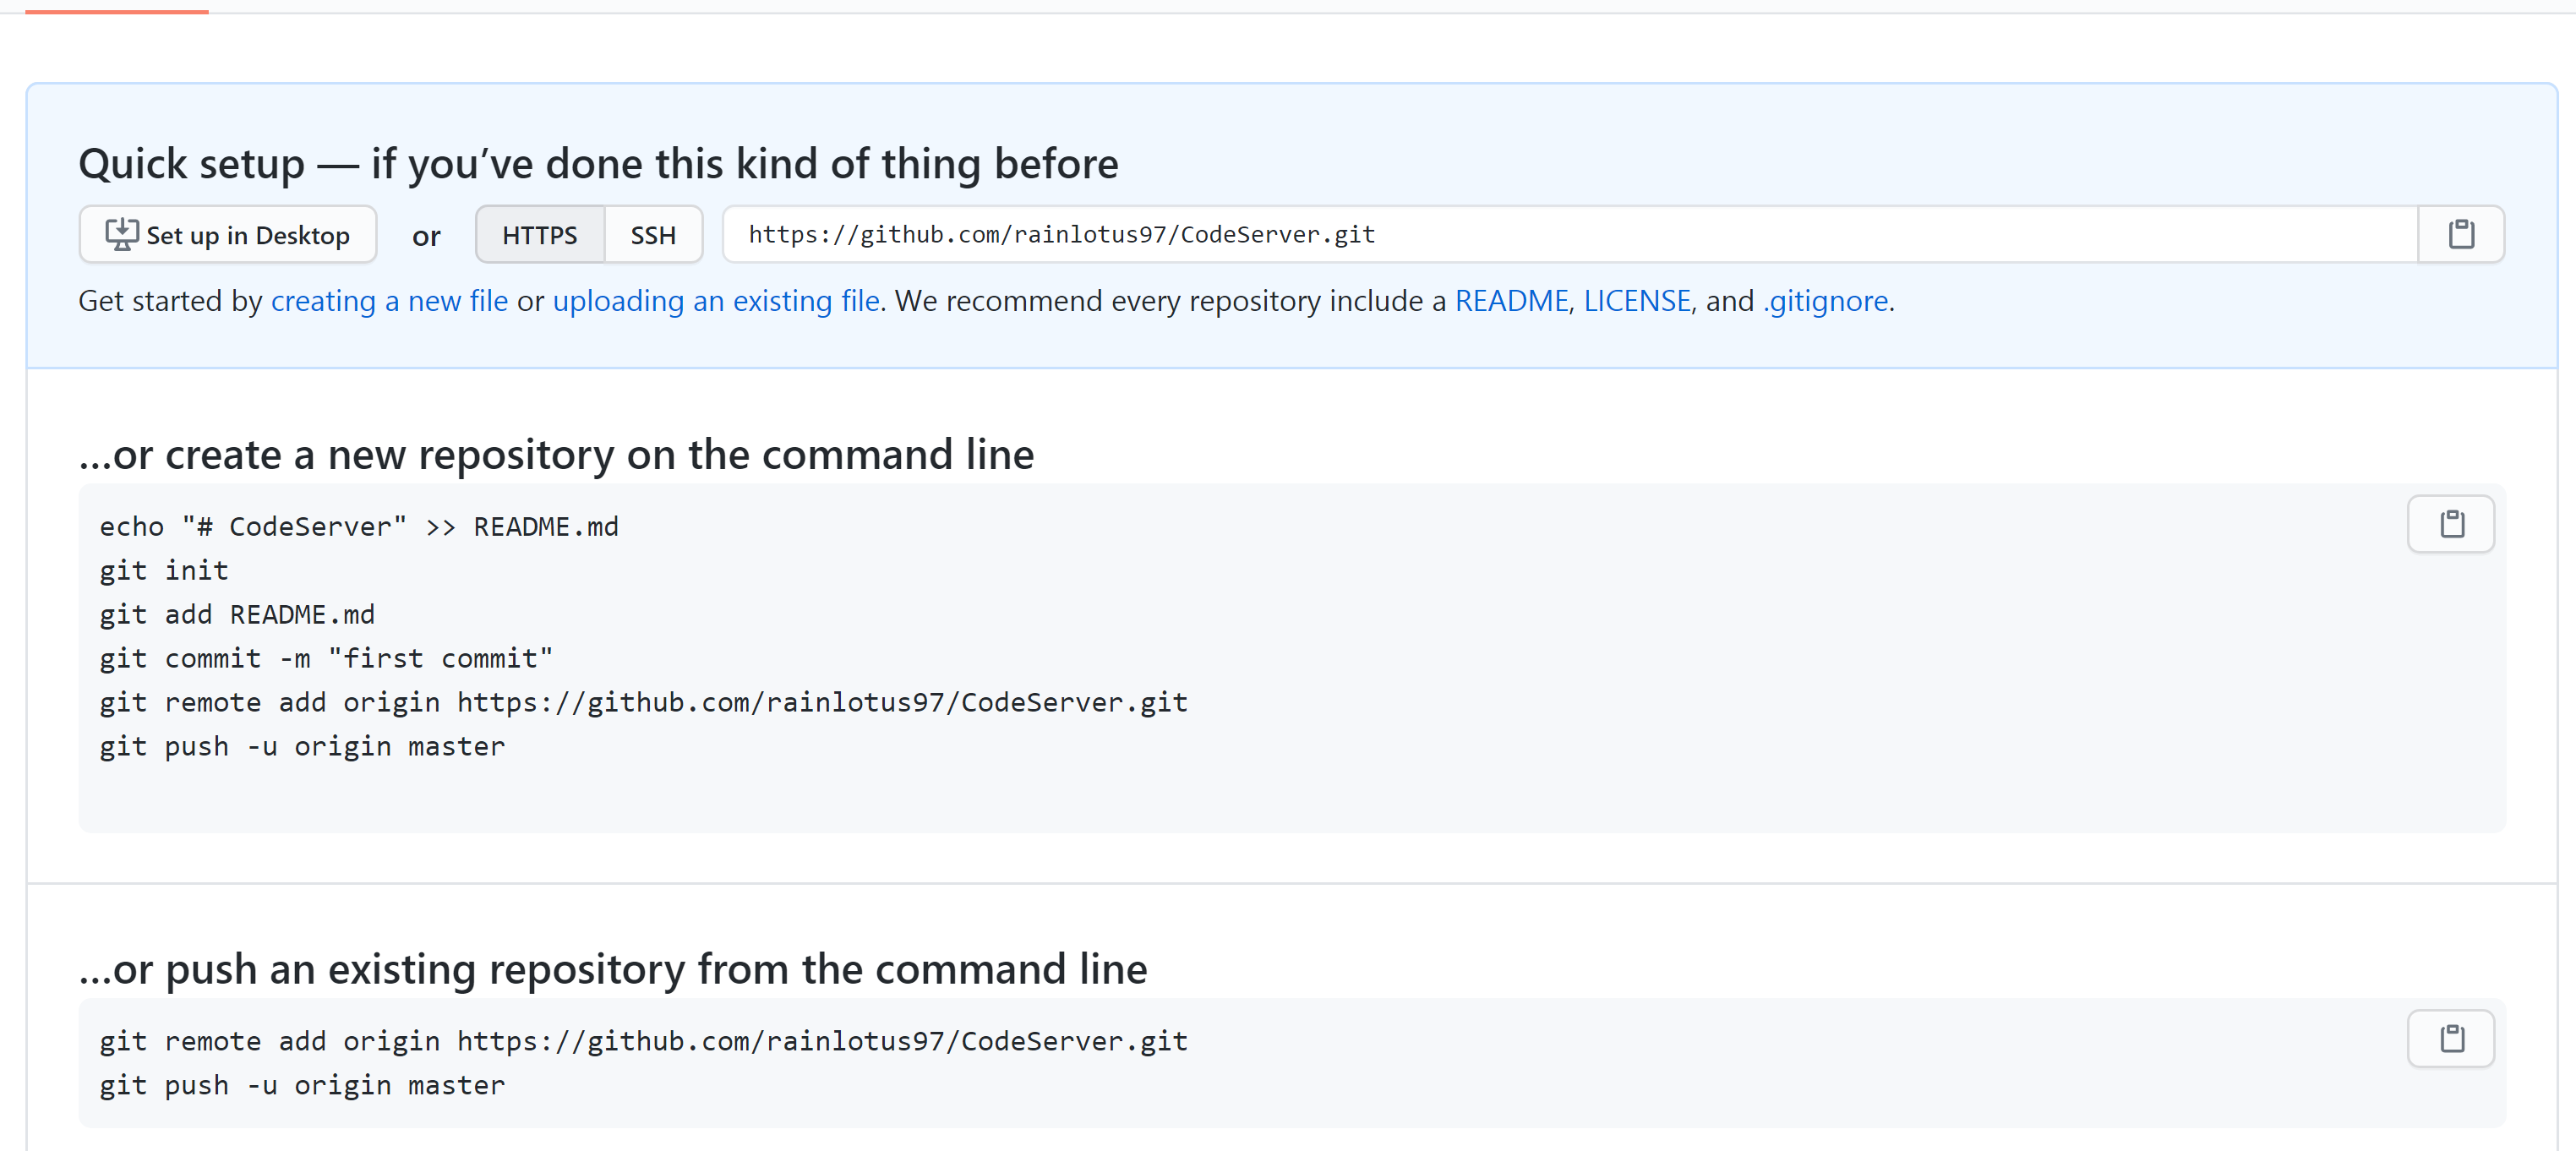Open the README recommendation link
This screenshot has width=2576, height=1151.
coord(1511,301)
